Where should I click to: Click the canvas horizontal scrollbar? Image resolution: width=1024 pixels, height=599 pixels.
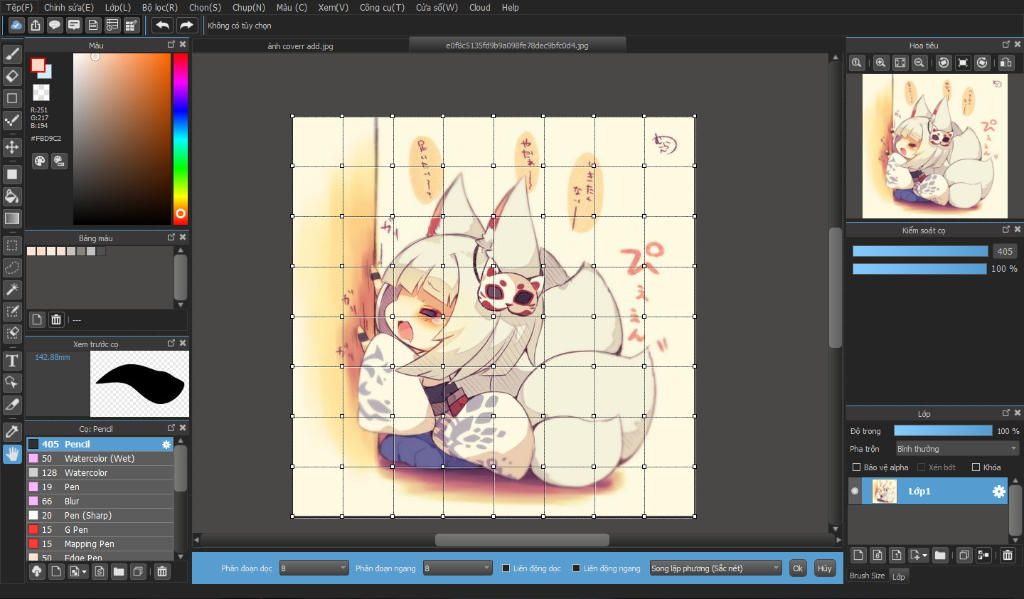(x=522, y=540)
